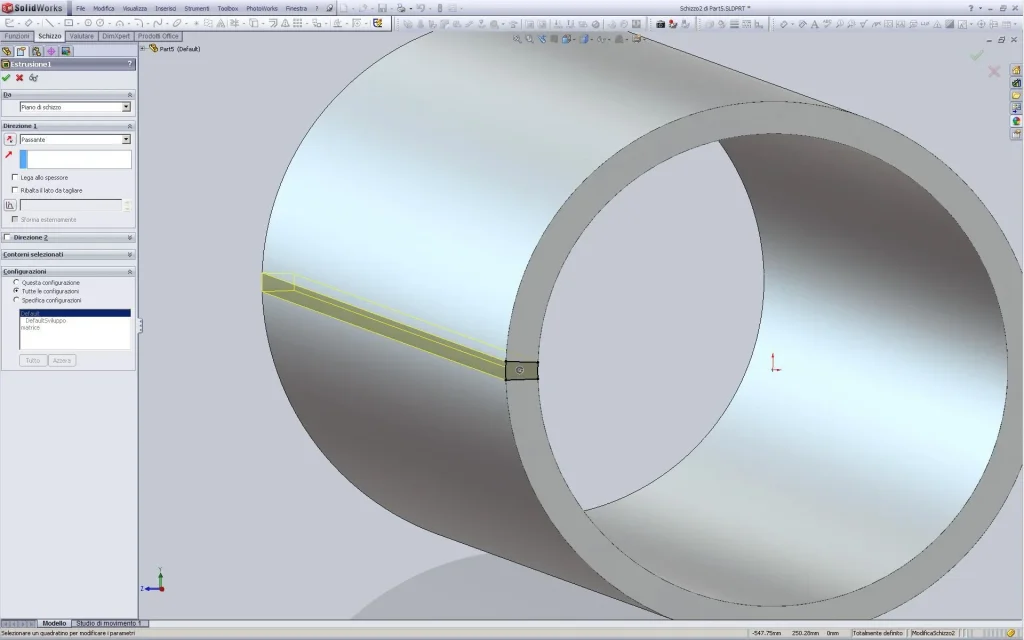Viewport: 1024px width, 640px height.
Task: Expand the Part5 (Default) tree node
Action: pyautogui.click(x=142, y=48)
